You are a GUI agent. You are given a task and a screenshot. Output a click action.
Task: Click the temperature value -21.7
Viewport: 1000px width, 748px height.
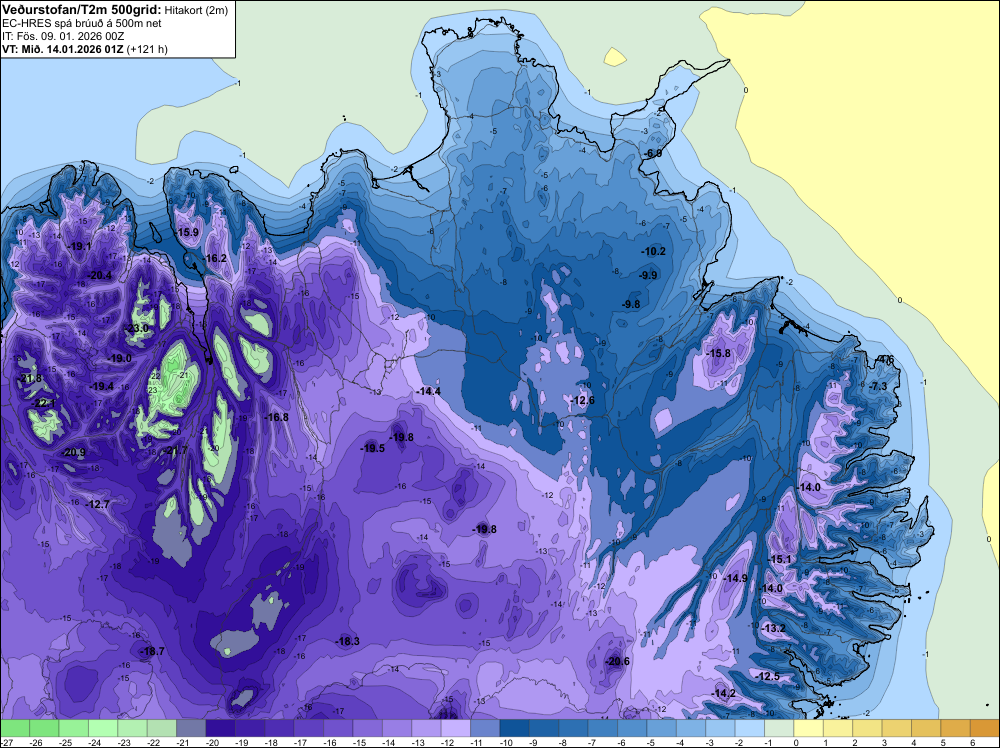(x=177, y=450)
